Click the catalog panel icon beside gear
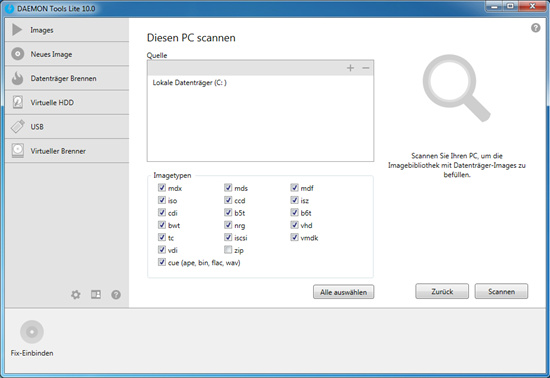This screenshot has width=550, height=378. tap(96, 295)
